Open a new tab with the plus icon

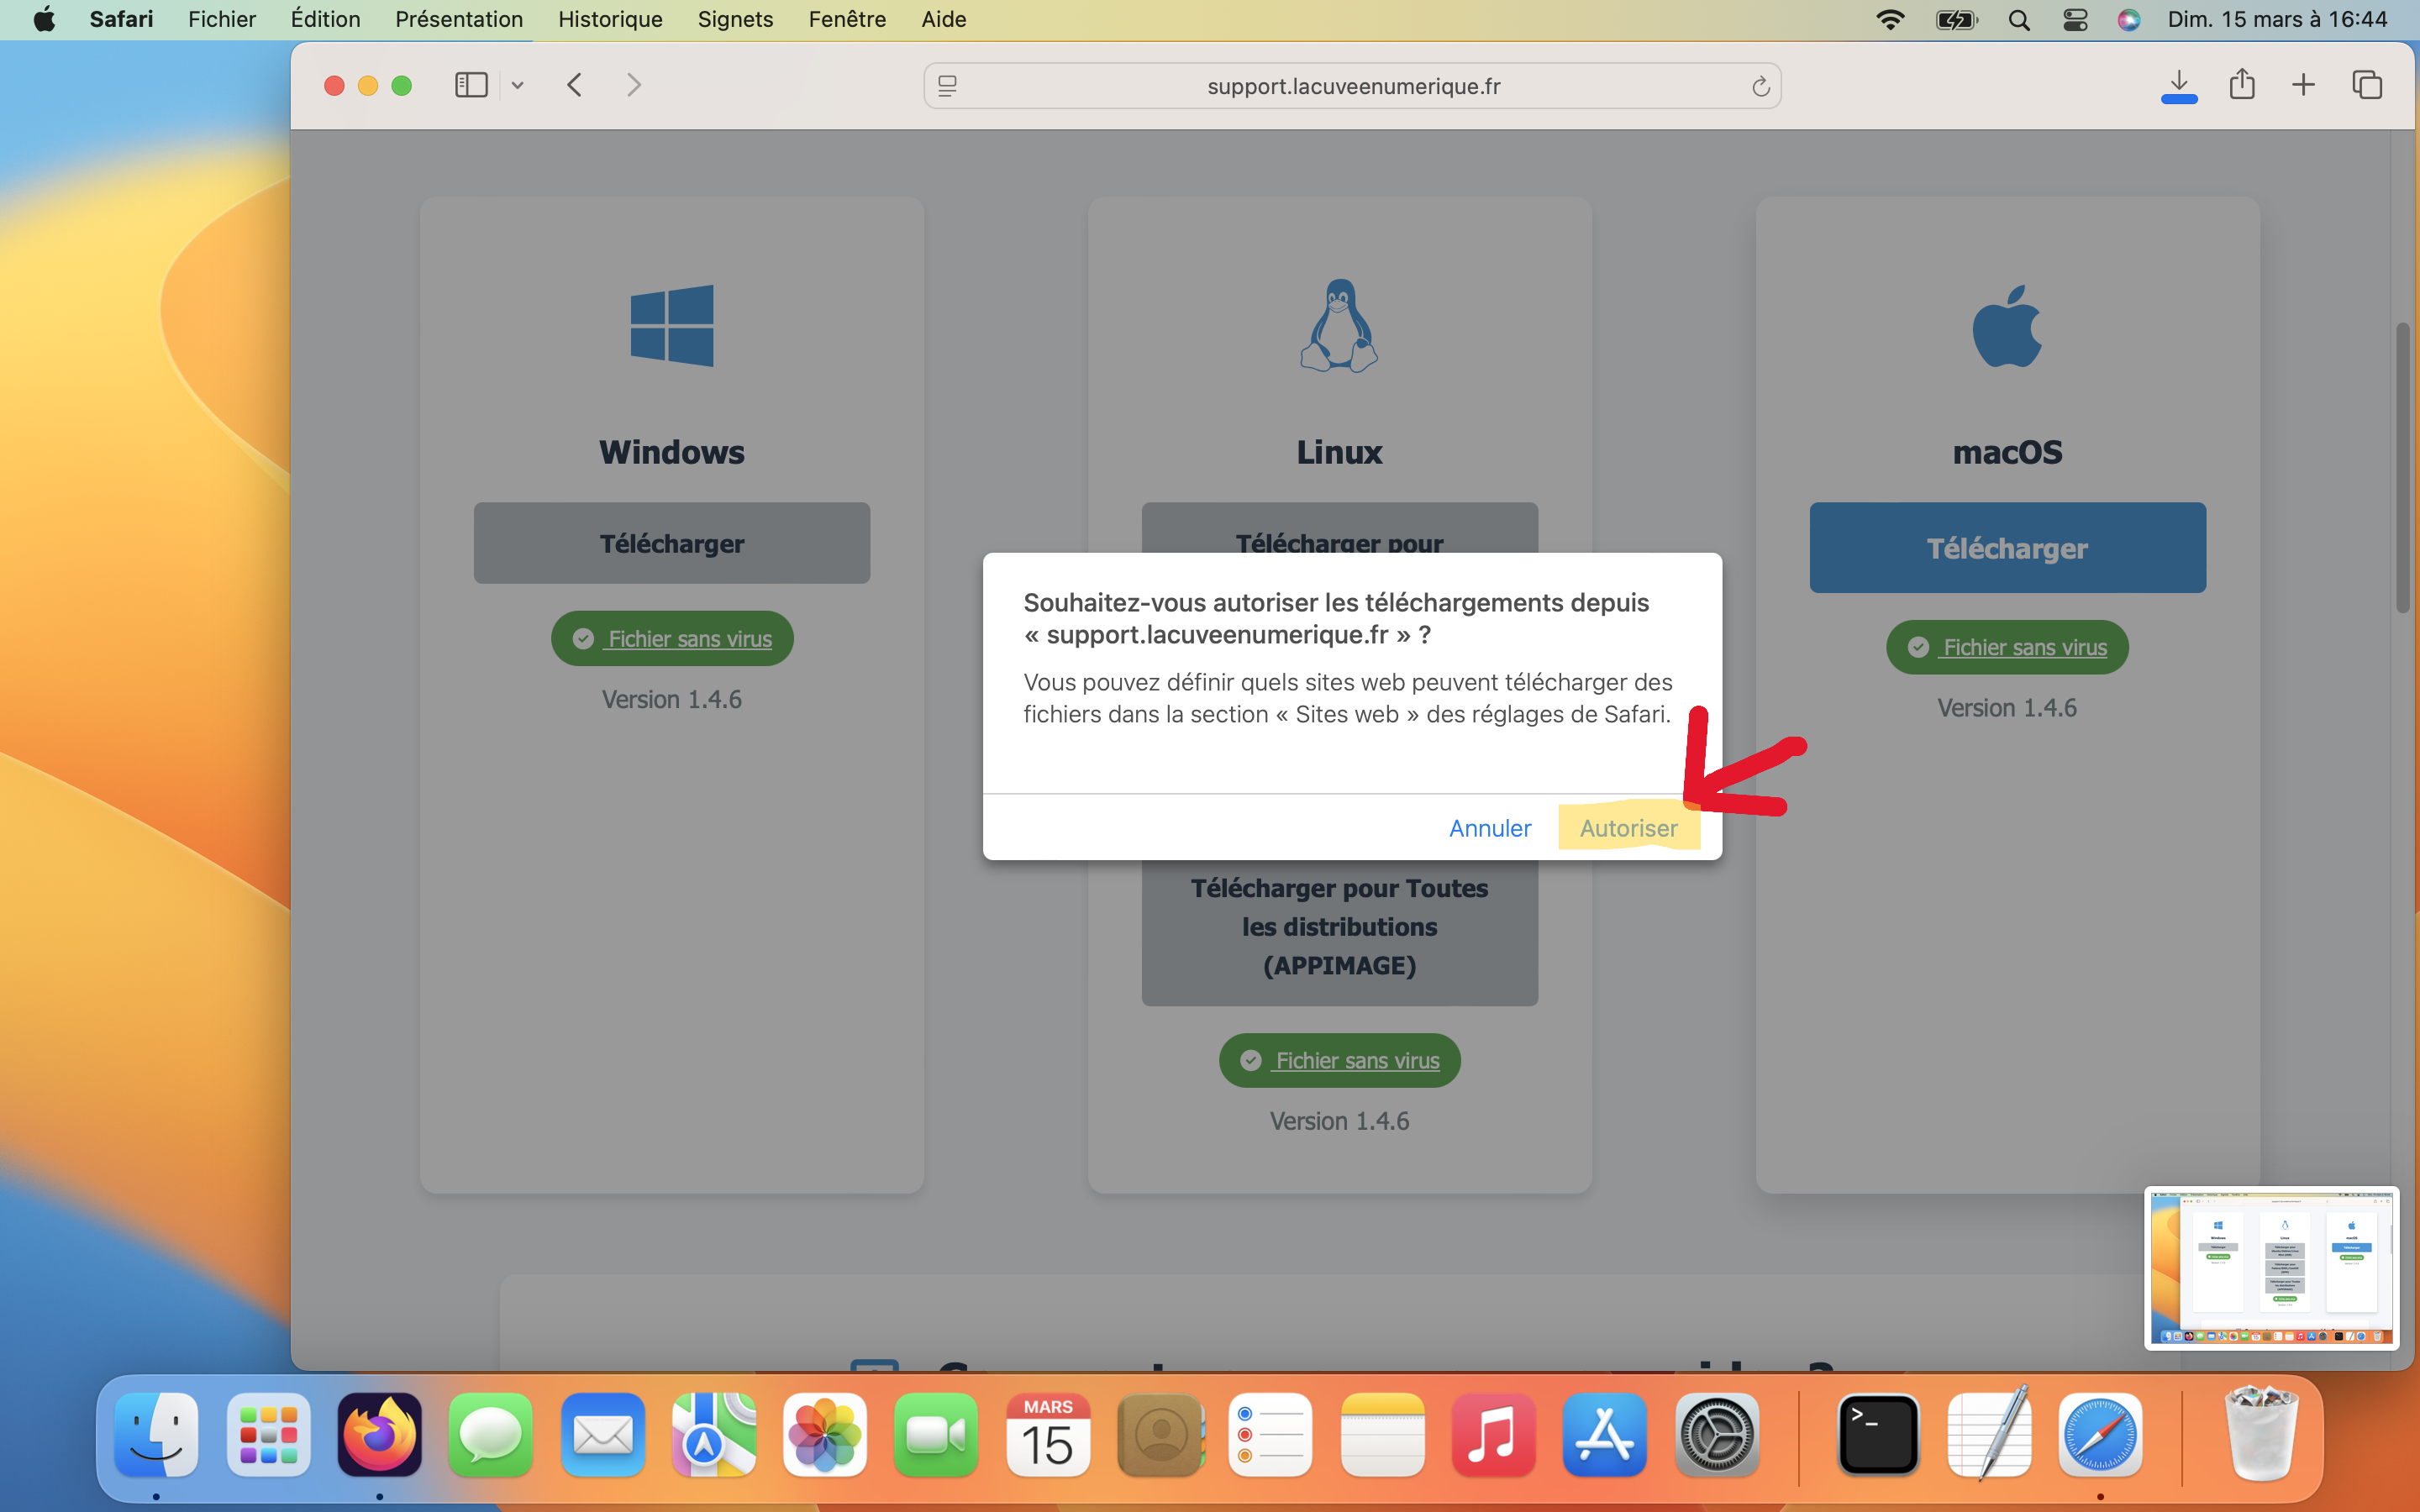coord(2303,85)
